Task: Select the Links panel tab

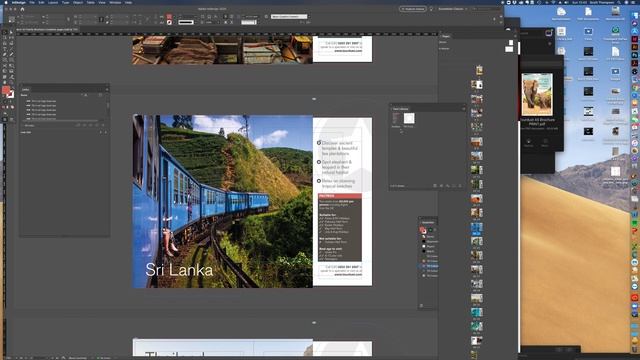Action: tap(26, 89)
